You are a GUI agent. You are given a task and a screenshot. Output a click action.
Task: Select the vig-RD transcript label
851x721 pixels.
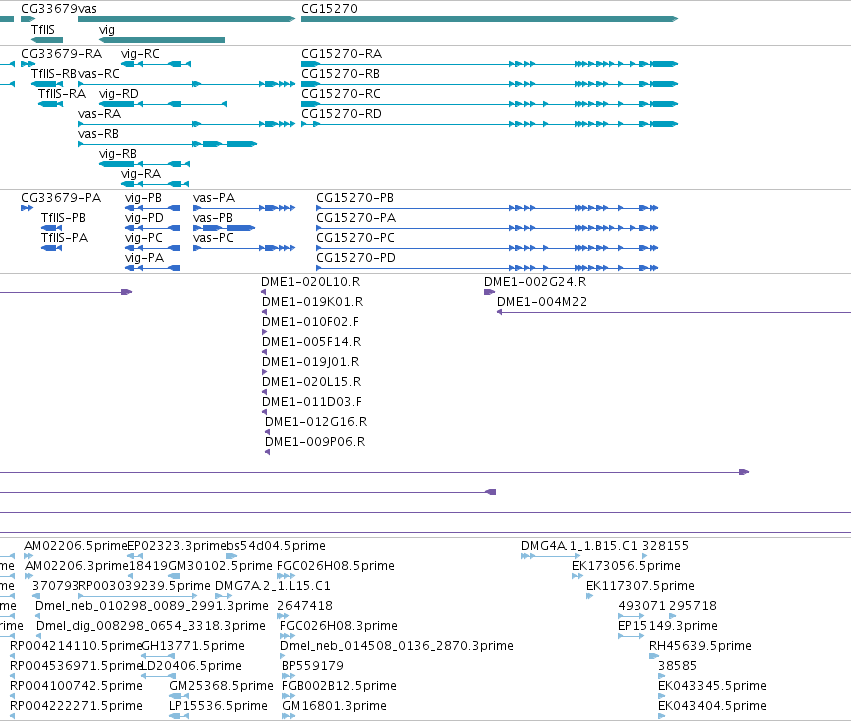pos(118,94)
